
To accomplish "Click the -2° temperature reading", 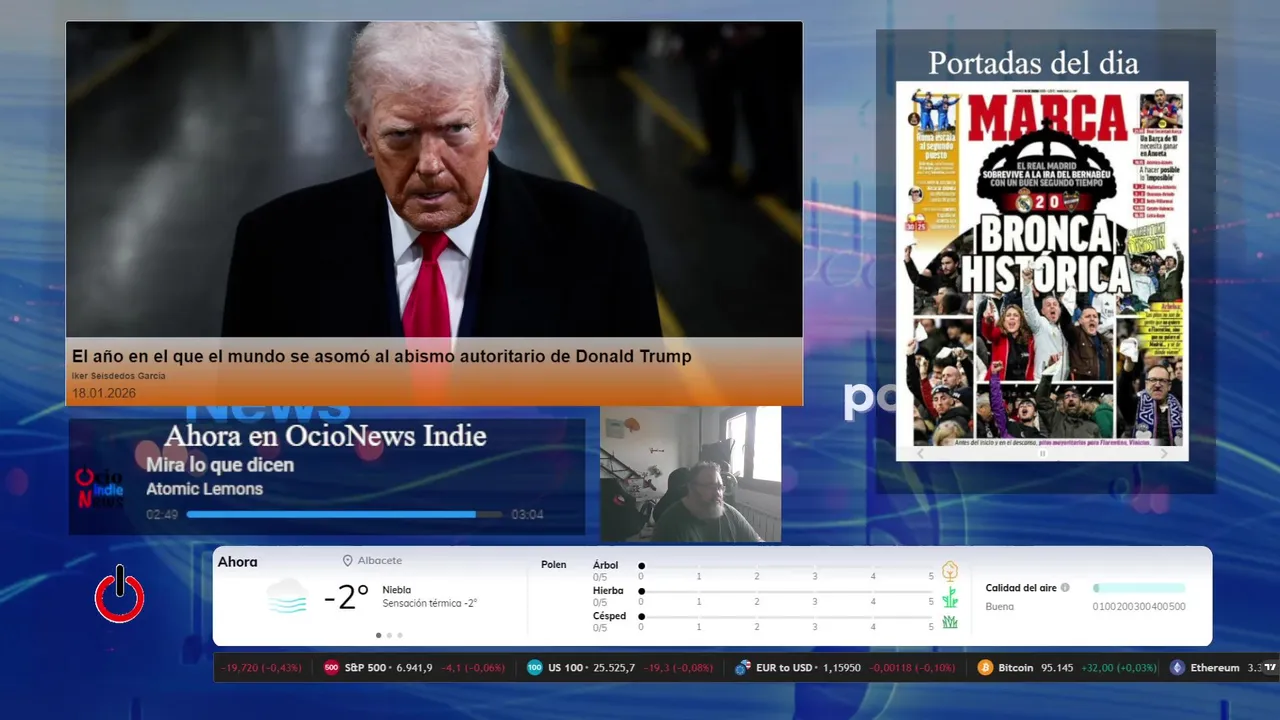I will click(347, 597).
